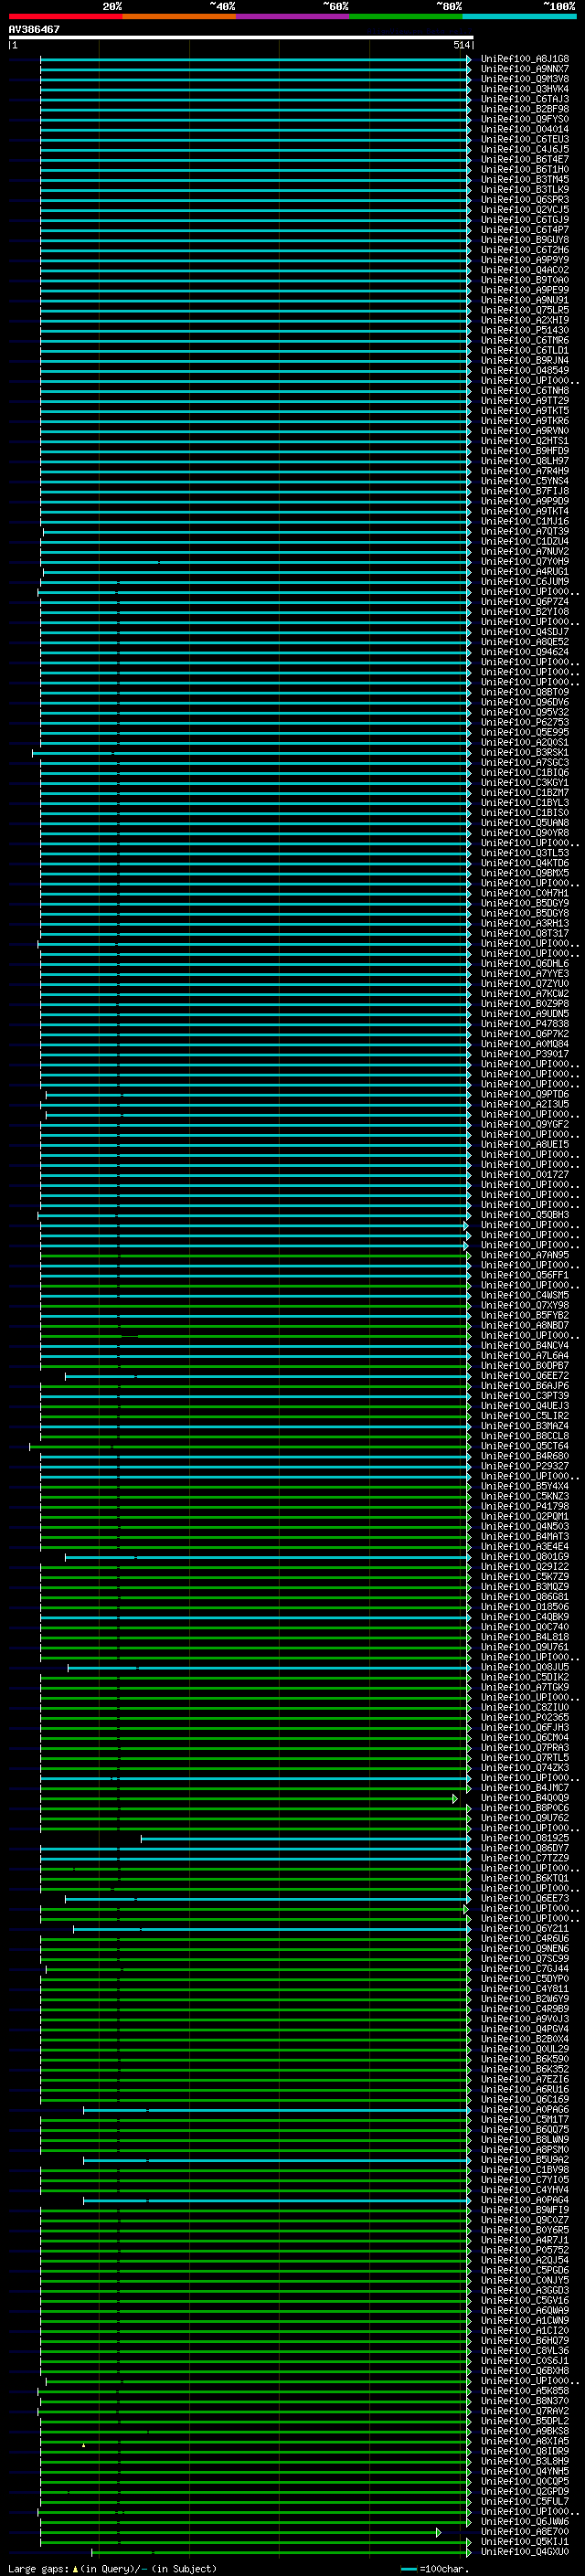Viewport: 585px width, 2576px height.
Task: Select hit UniRef100_Q8LH97
Action: (524, 461)
